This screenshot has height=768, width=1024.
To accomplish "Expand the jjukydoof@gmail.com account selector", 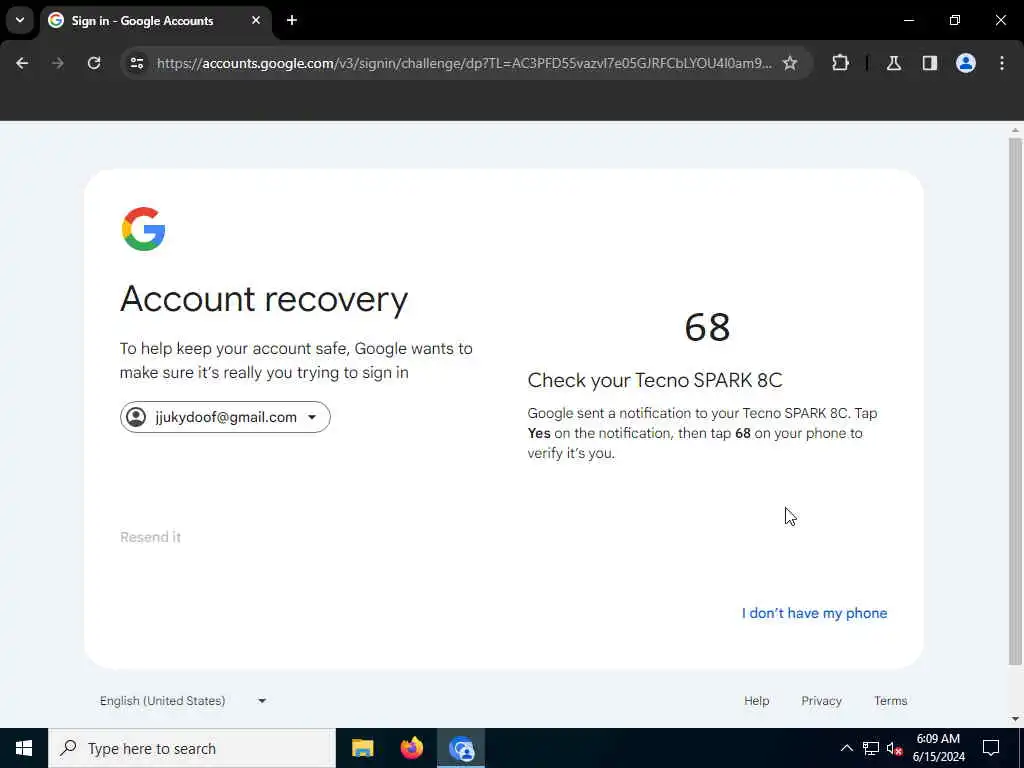I will 225,417.
